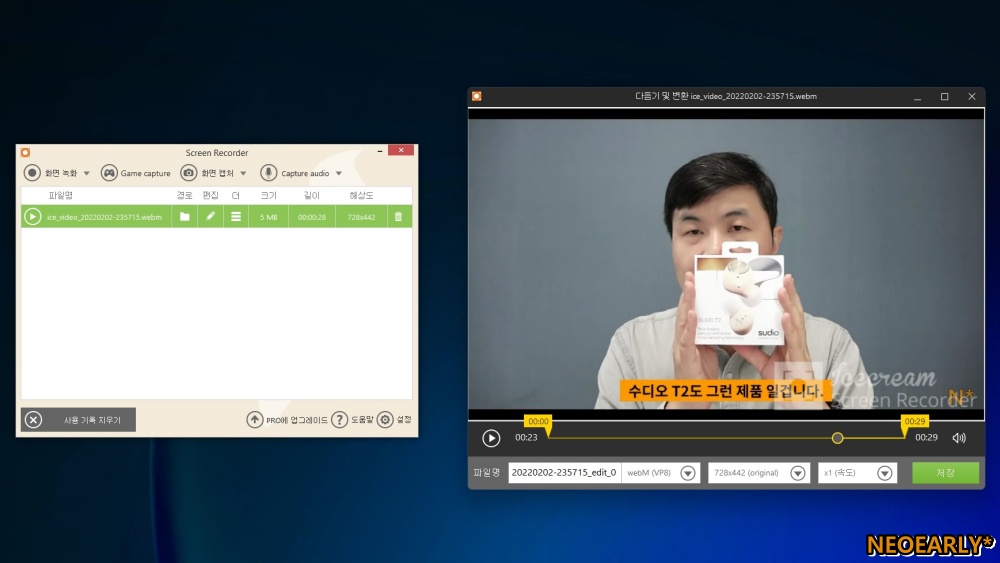Click the pencil edit icon for the video

[210, 217]
